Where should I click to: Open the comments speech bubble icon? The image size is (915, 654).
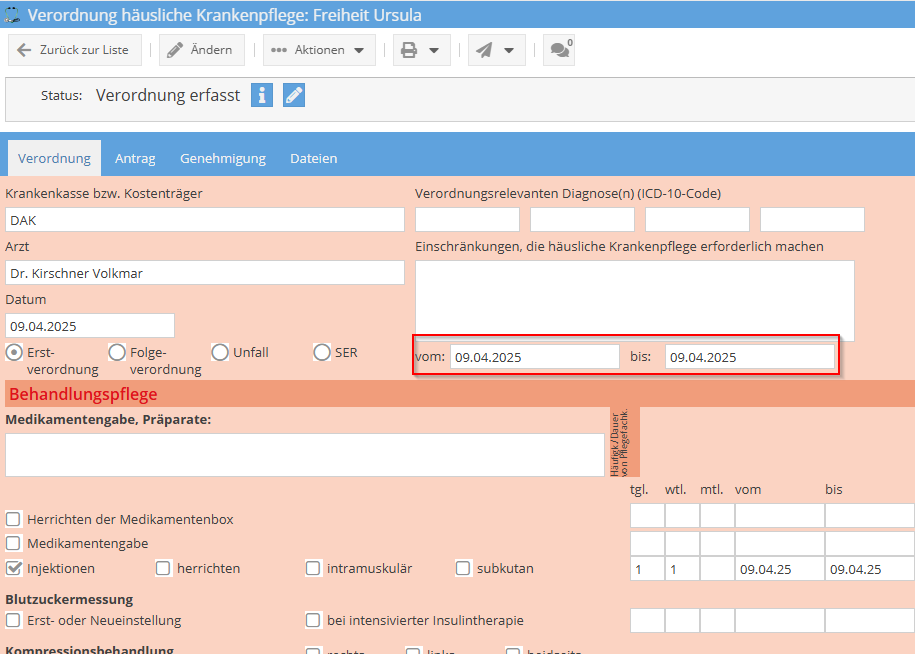coord(558,50)
